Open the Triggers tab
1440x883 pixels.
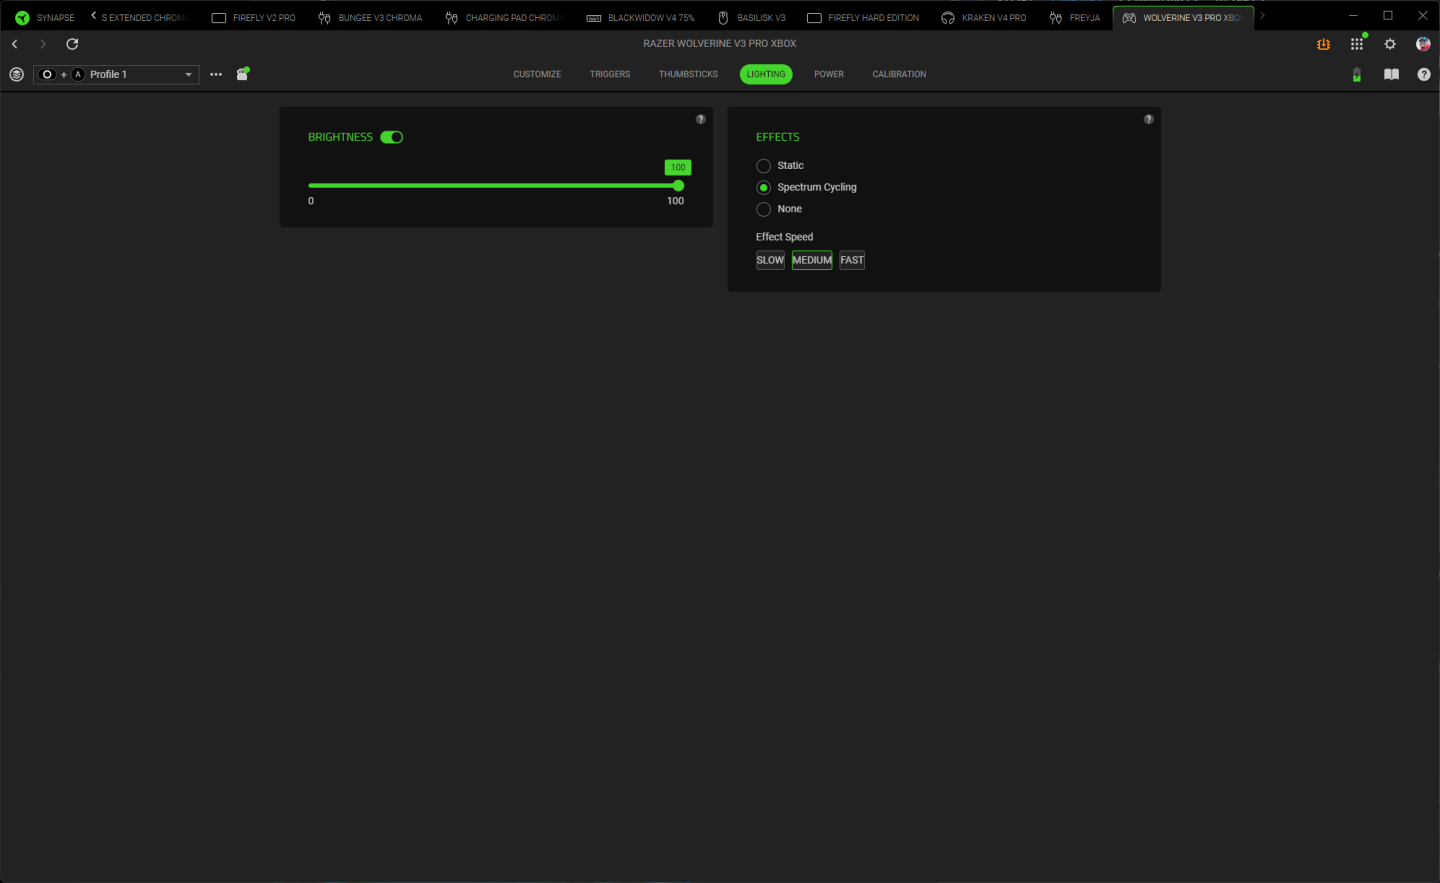(x=610, y=74)
